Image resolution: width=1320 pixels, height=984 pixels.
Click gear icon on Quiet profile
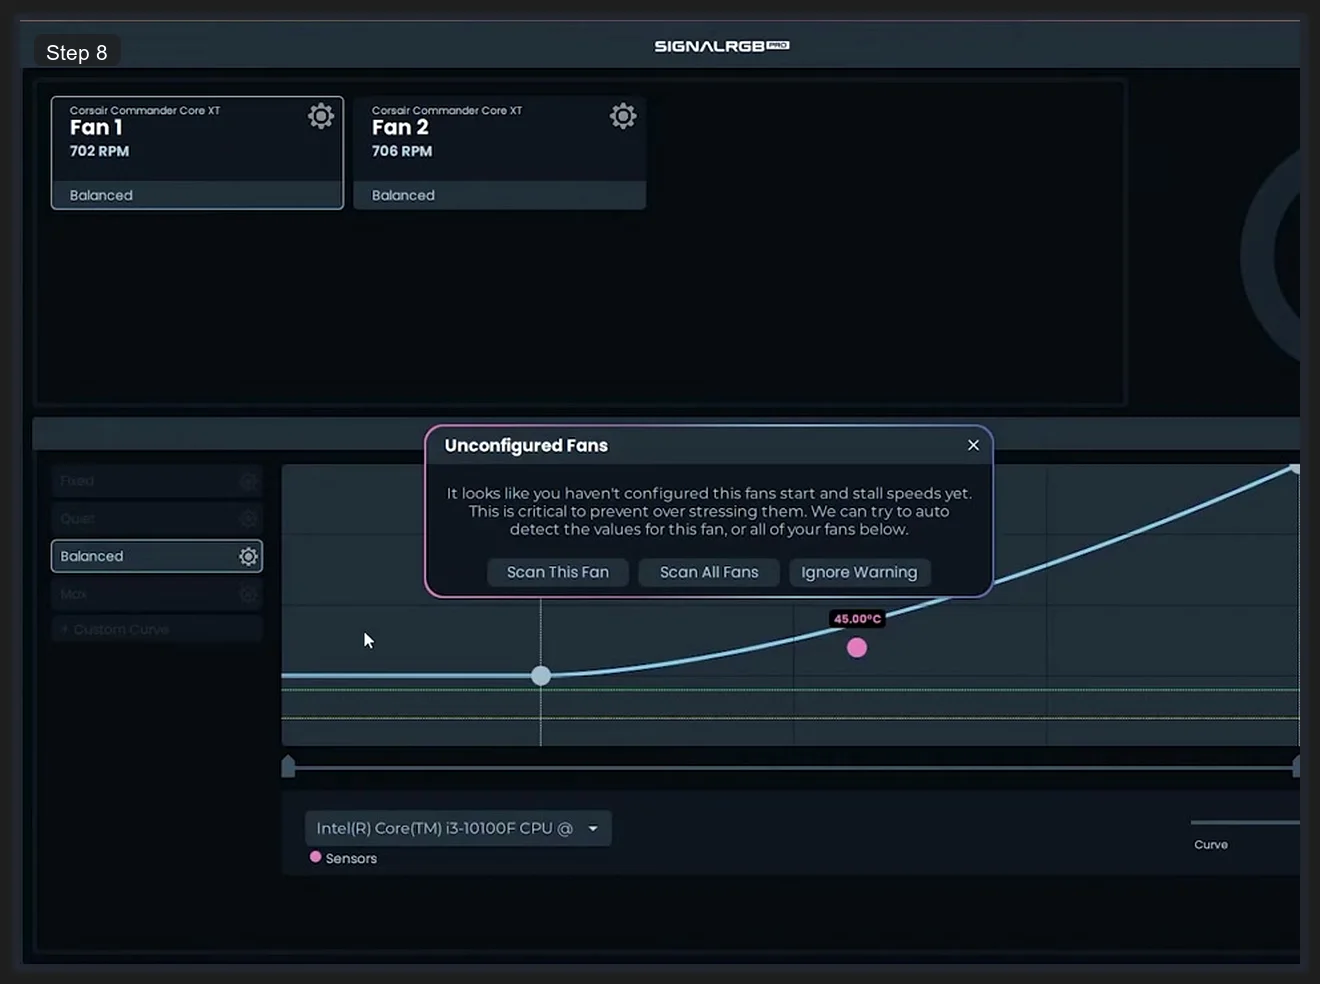pyautogui.click(x=248, y=519)
